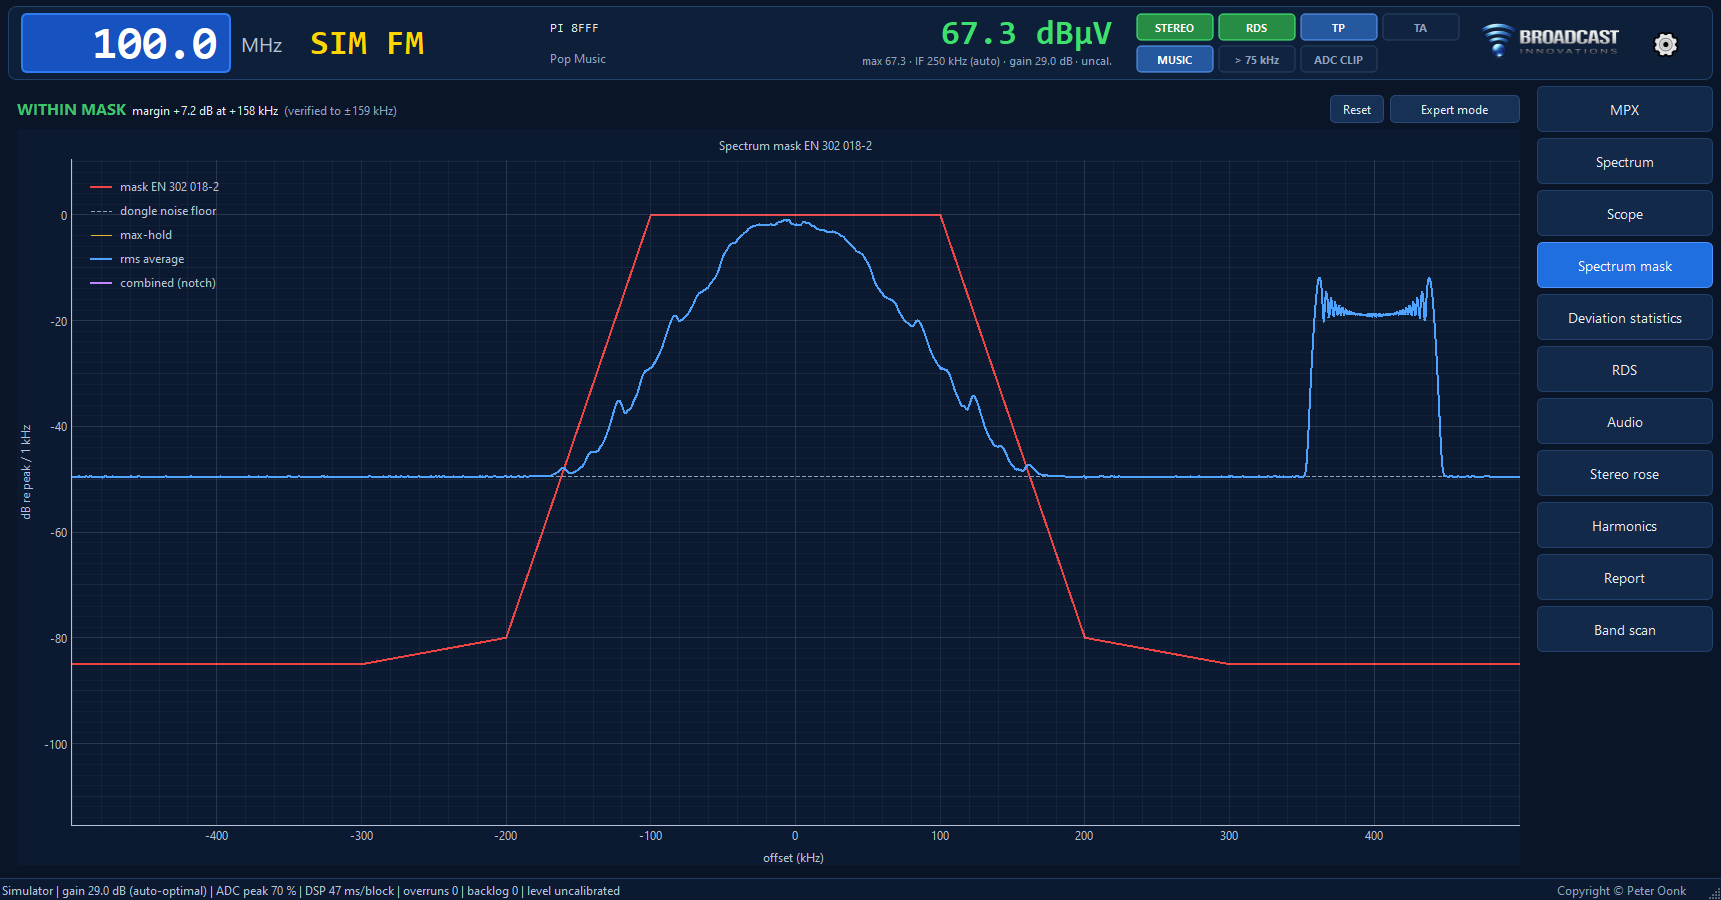Click the SIM FM station name
Screen dimensions: 1721x900
[x=367, y=44]
